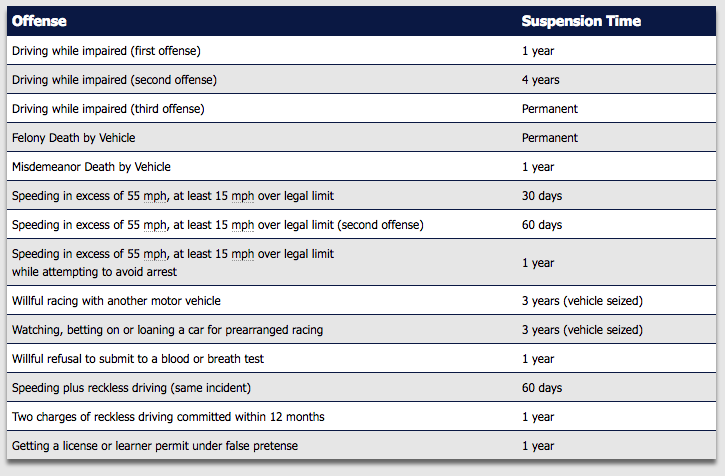The image size is (725, 476).
Task: Click the Offense column header
Action: [x=39, y=21]
